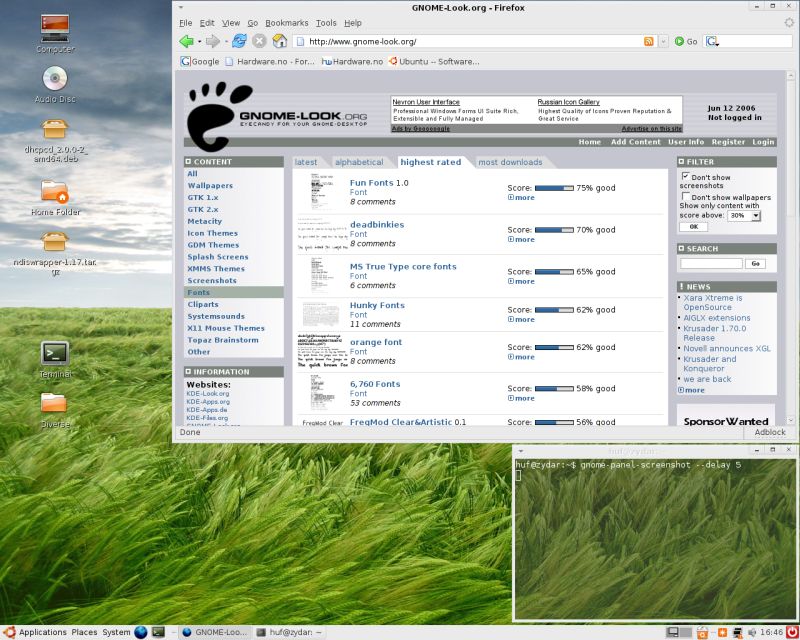Open the File menu
800x640 pixels.
point(186,23)
